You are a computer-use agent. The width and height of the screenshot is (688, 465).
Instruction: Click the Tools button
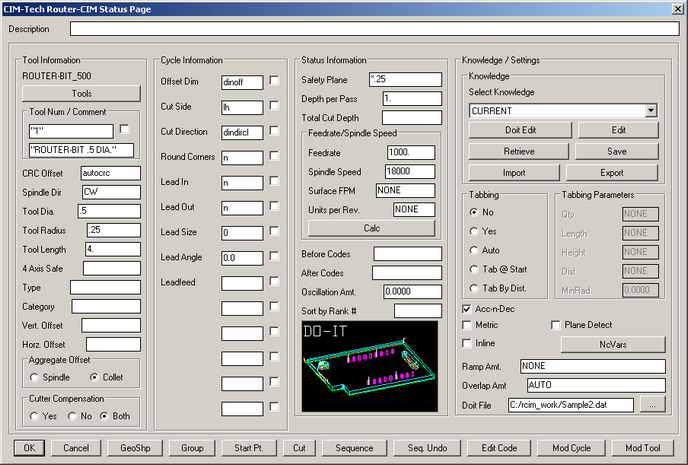pyautogui.click(x=82, y=93)
